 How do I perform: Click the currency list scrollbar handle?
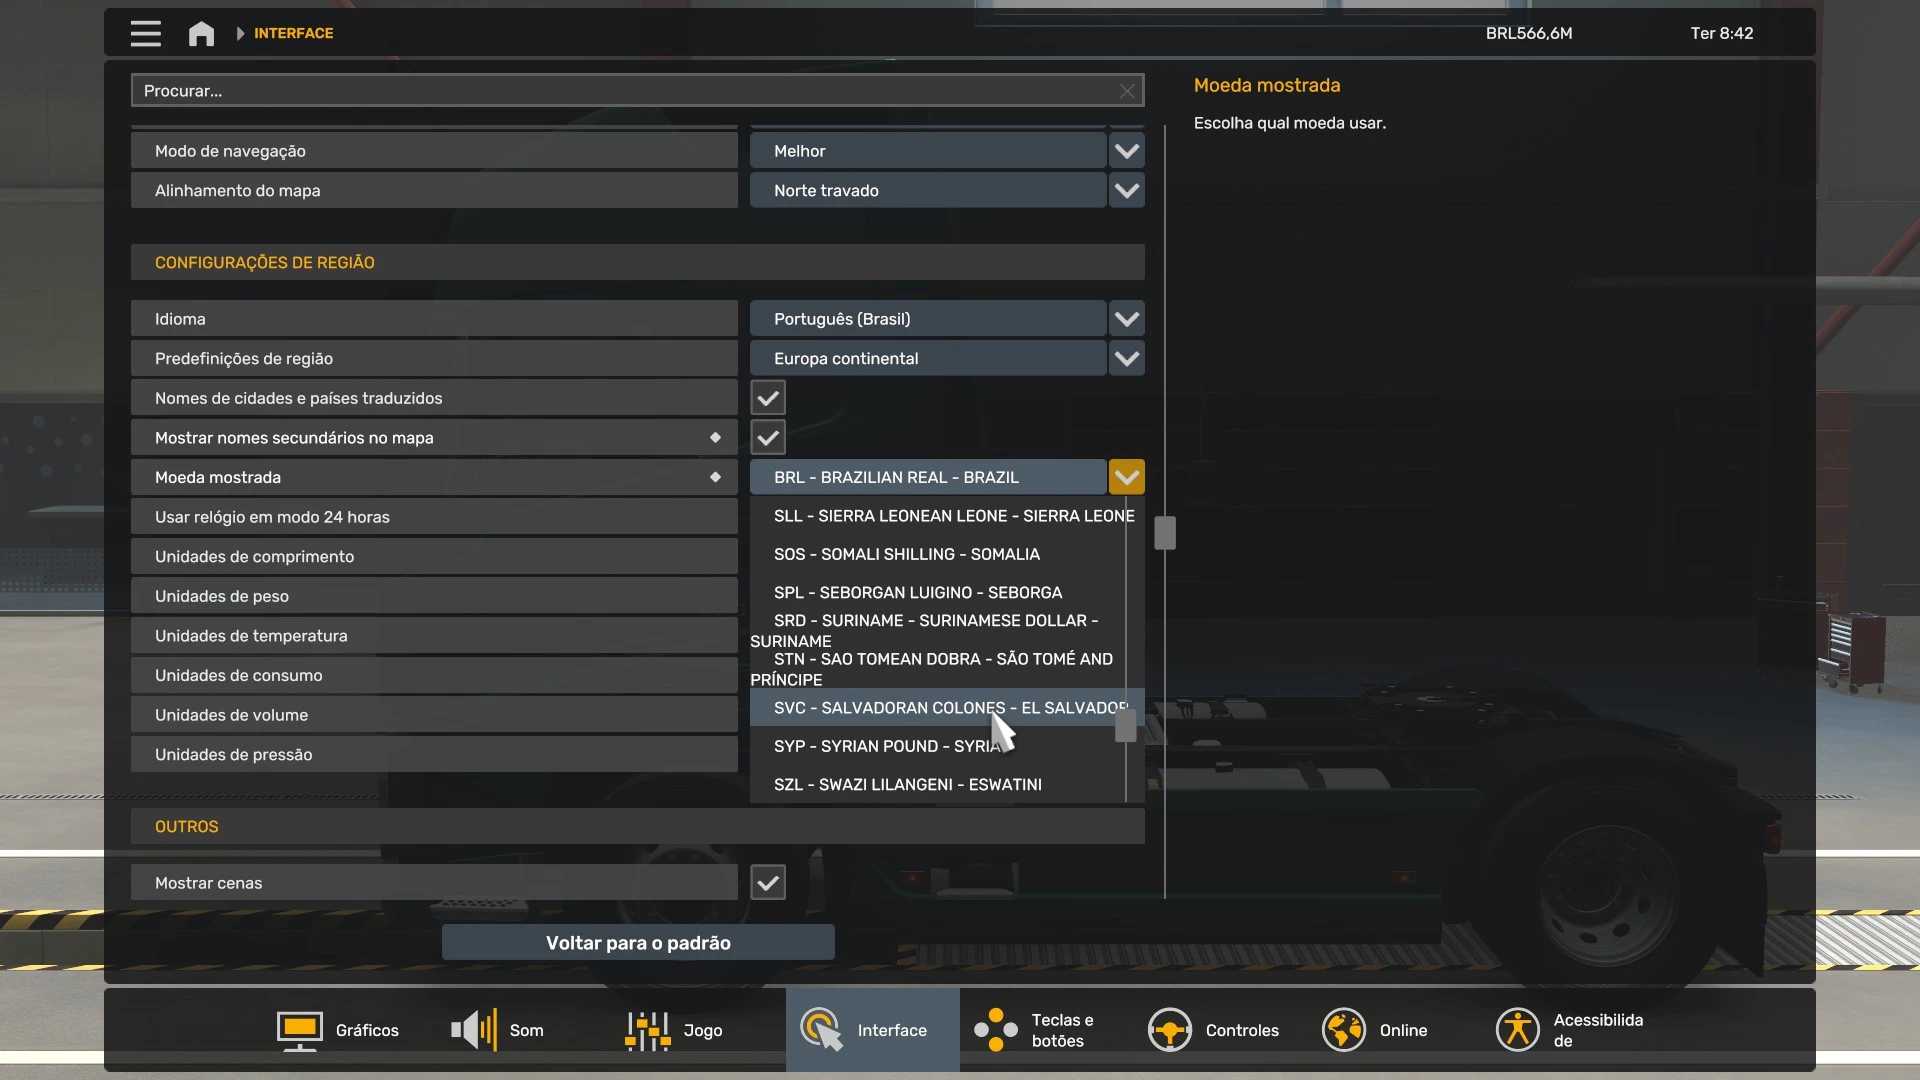click(x=1125, y=726)
